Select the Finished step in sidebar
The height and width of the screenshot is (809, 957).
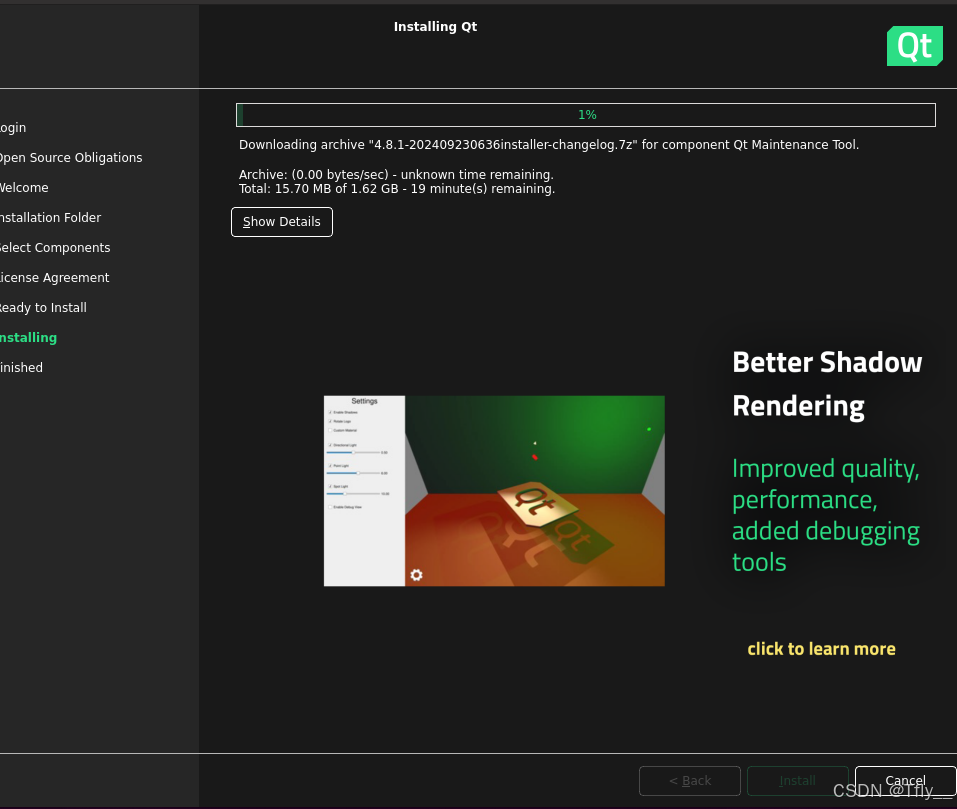(x=21, y=367)
